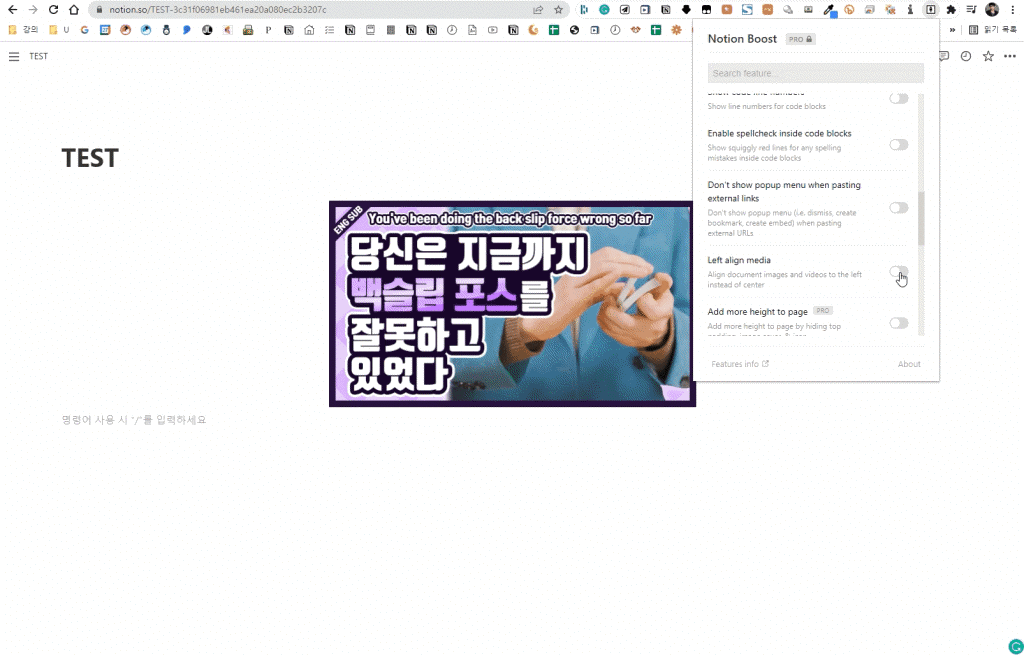
Task: Click the PRO lock badge in Notion Boost
Action: (799, 38)
